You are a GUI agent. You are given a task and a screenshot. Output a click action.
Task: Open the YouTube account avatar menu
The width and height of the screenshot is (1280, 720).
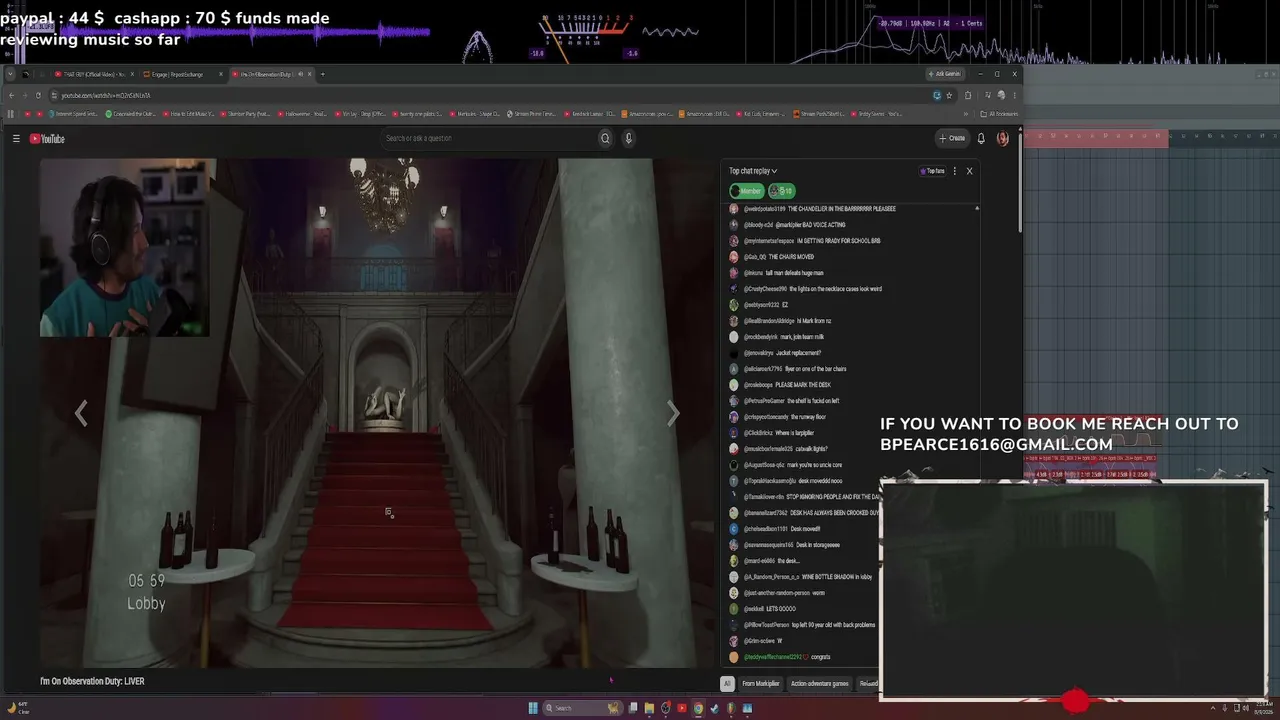(x=1003, y=138)
